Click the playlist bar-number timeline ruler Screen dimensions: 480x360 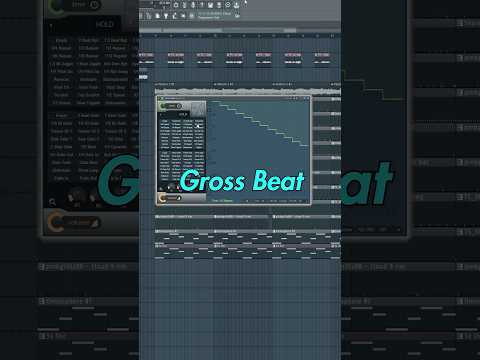240,36
